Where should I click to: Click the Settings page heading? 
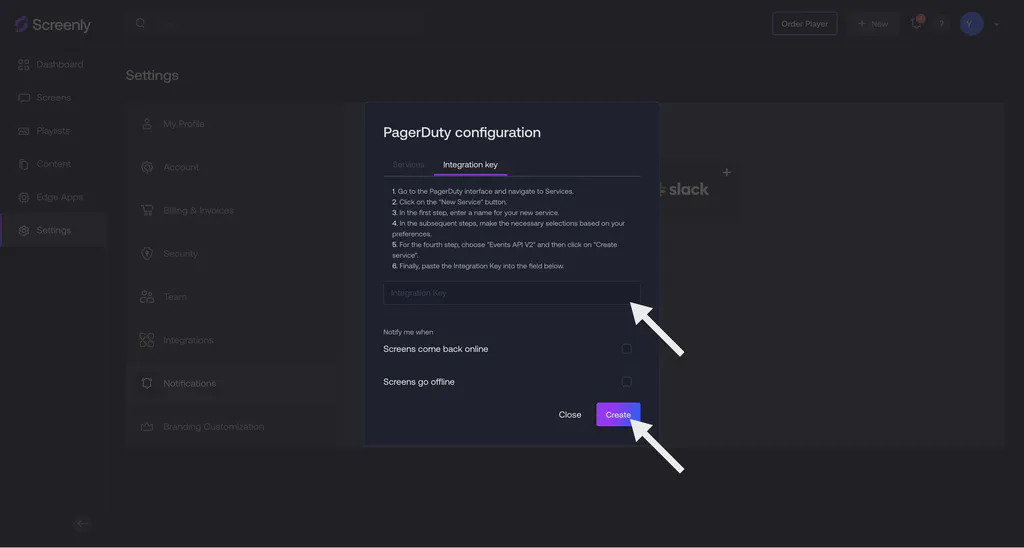pyautogui.click(x=152, y=76)
